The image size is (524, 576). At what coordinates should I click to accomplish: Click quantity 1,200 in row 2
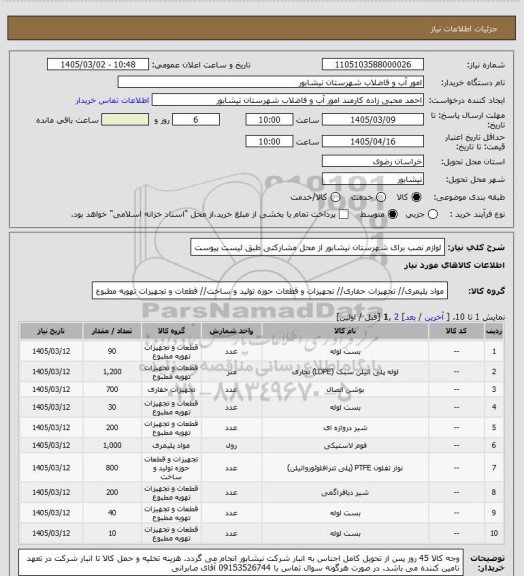112,372
